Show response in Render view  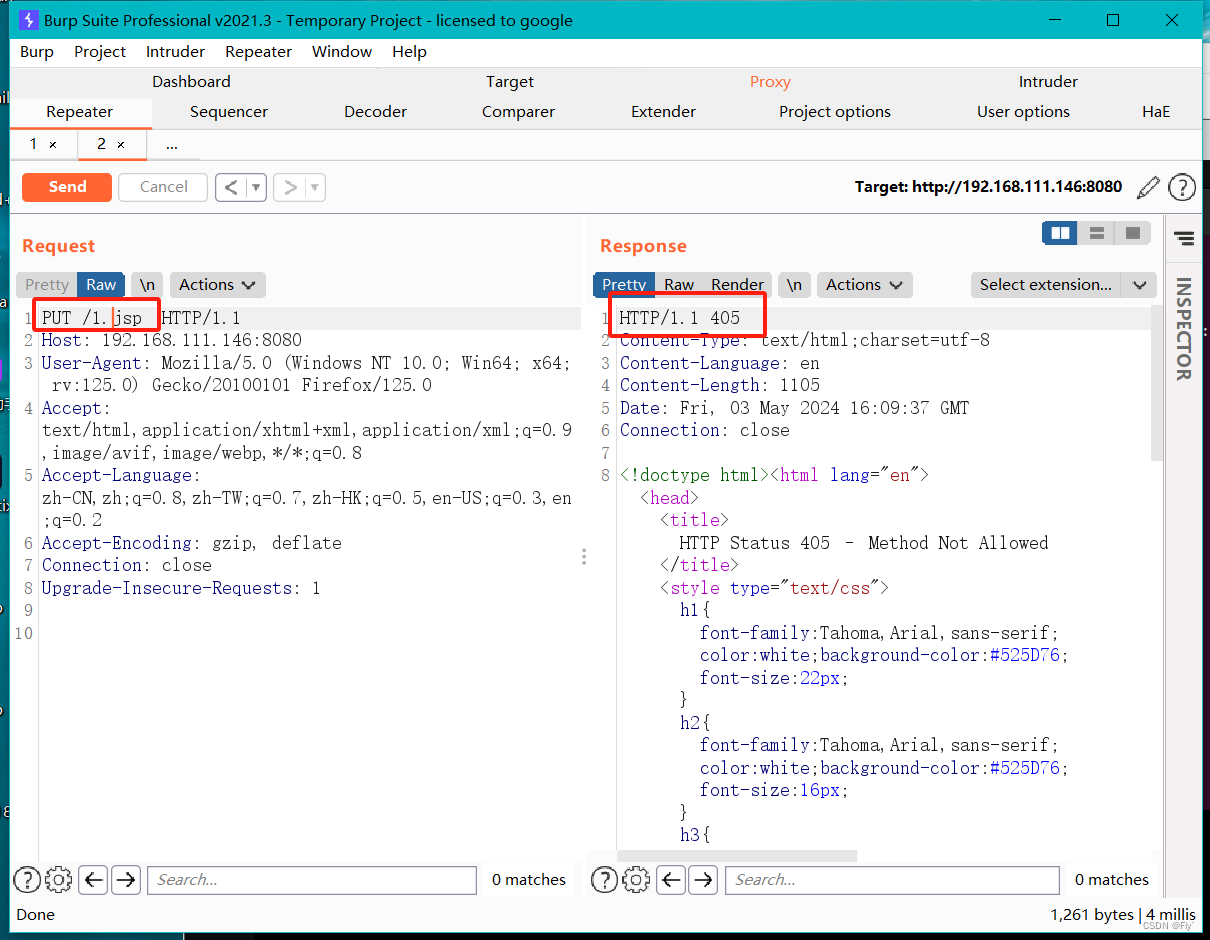pos(737,285)
